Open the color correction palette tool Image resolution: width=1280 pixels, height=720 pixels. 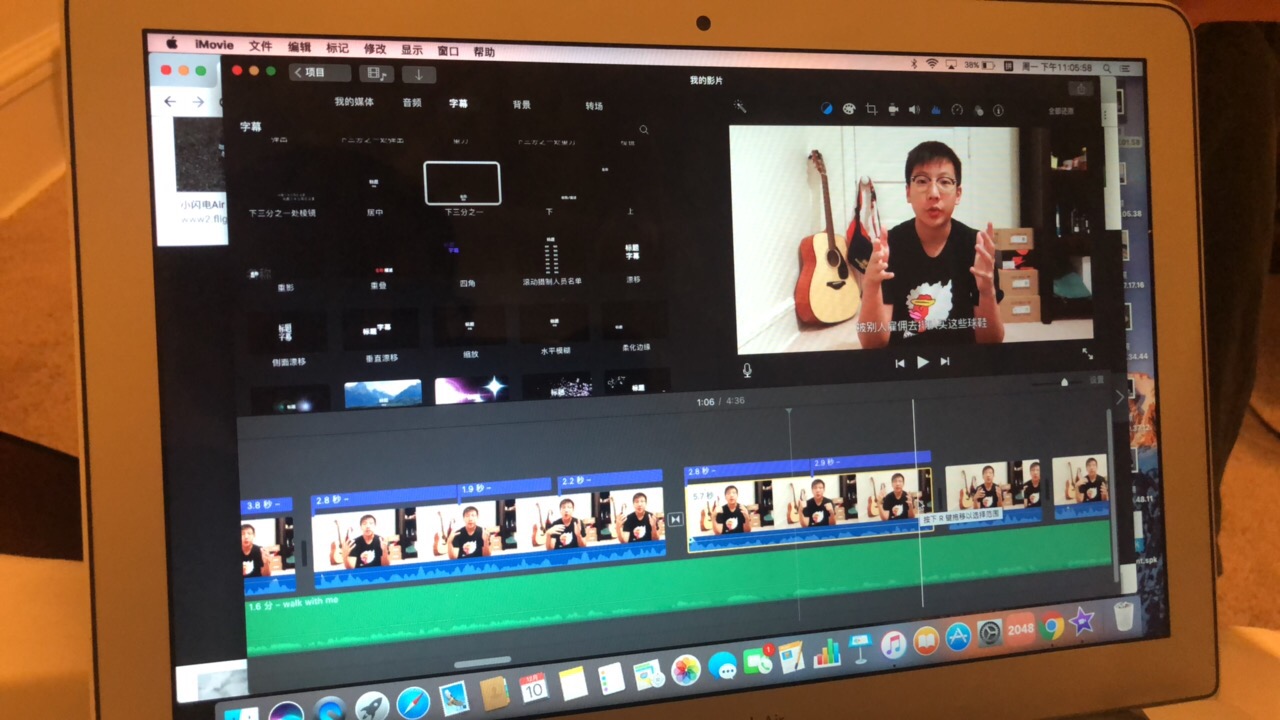[848, 108]
